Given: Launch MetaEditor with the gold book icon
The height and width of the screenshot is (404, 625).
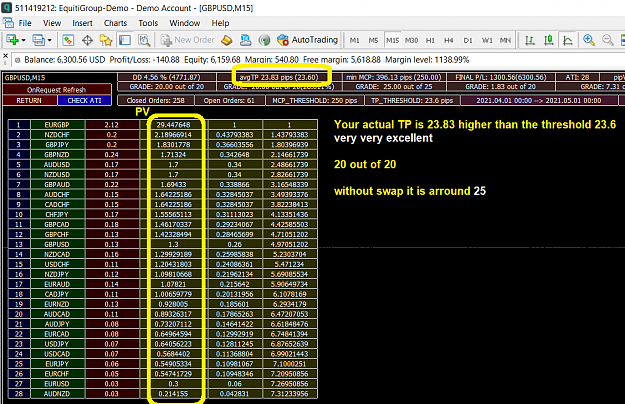Looking at the screenshot, I should coord(227,40).
